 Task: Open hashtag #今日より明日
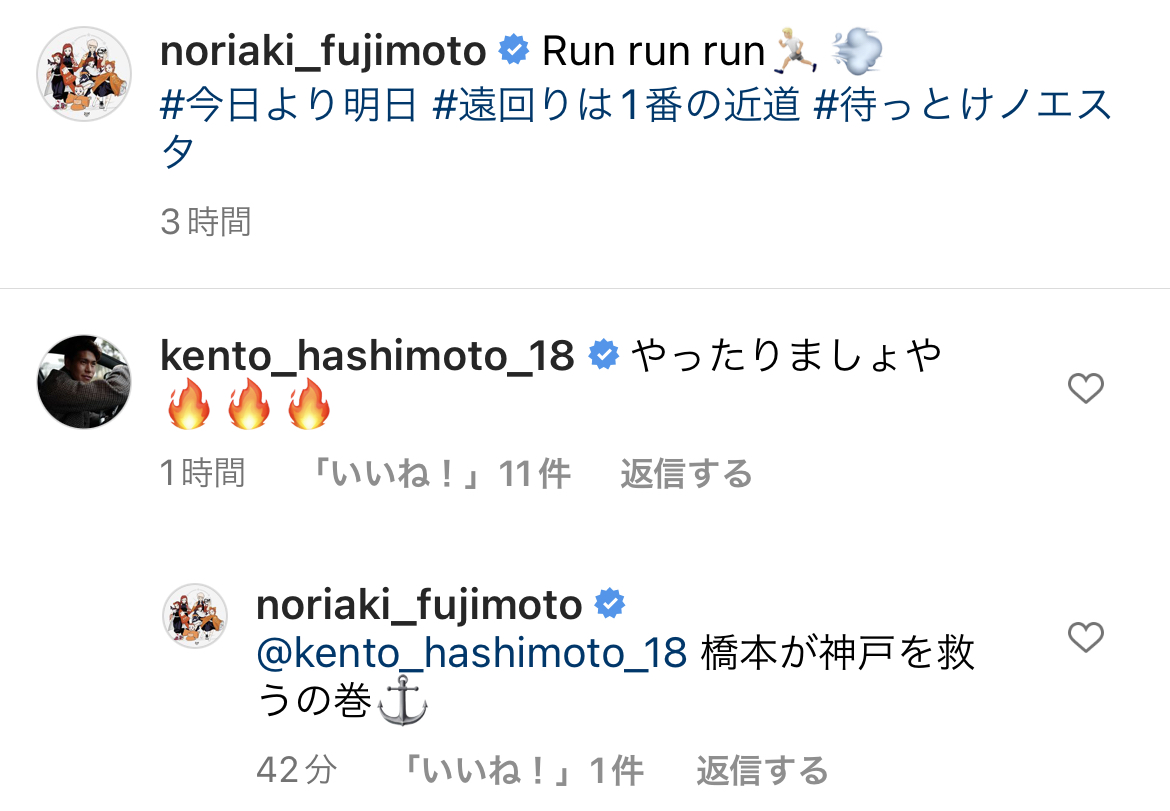point(288,105)
